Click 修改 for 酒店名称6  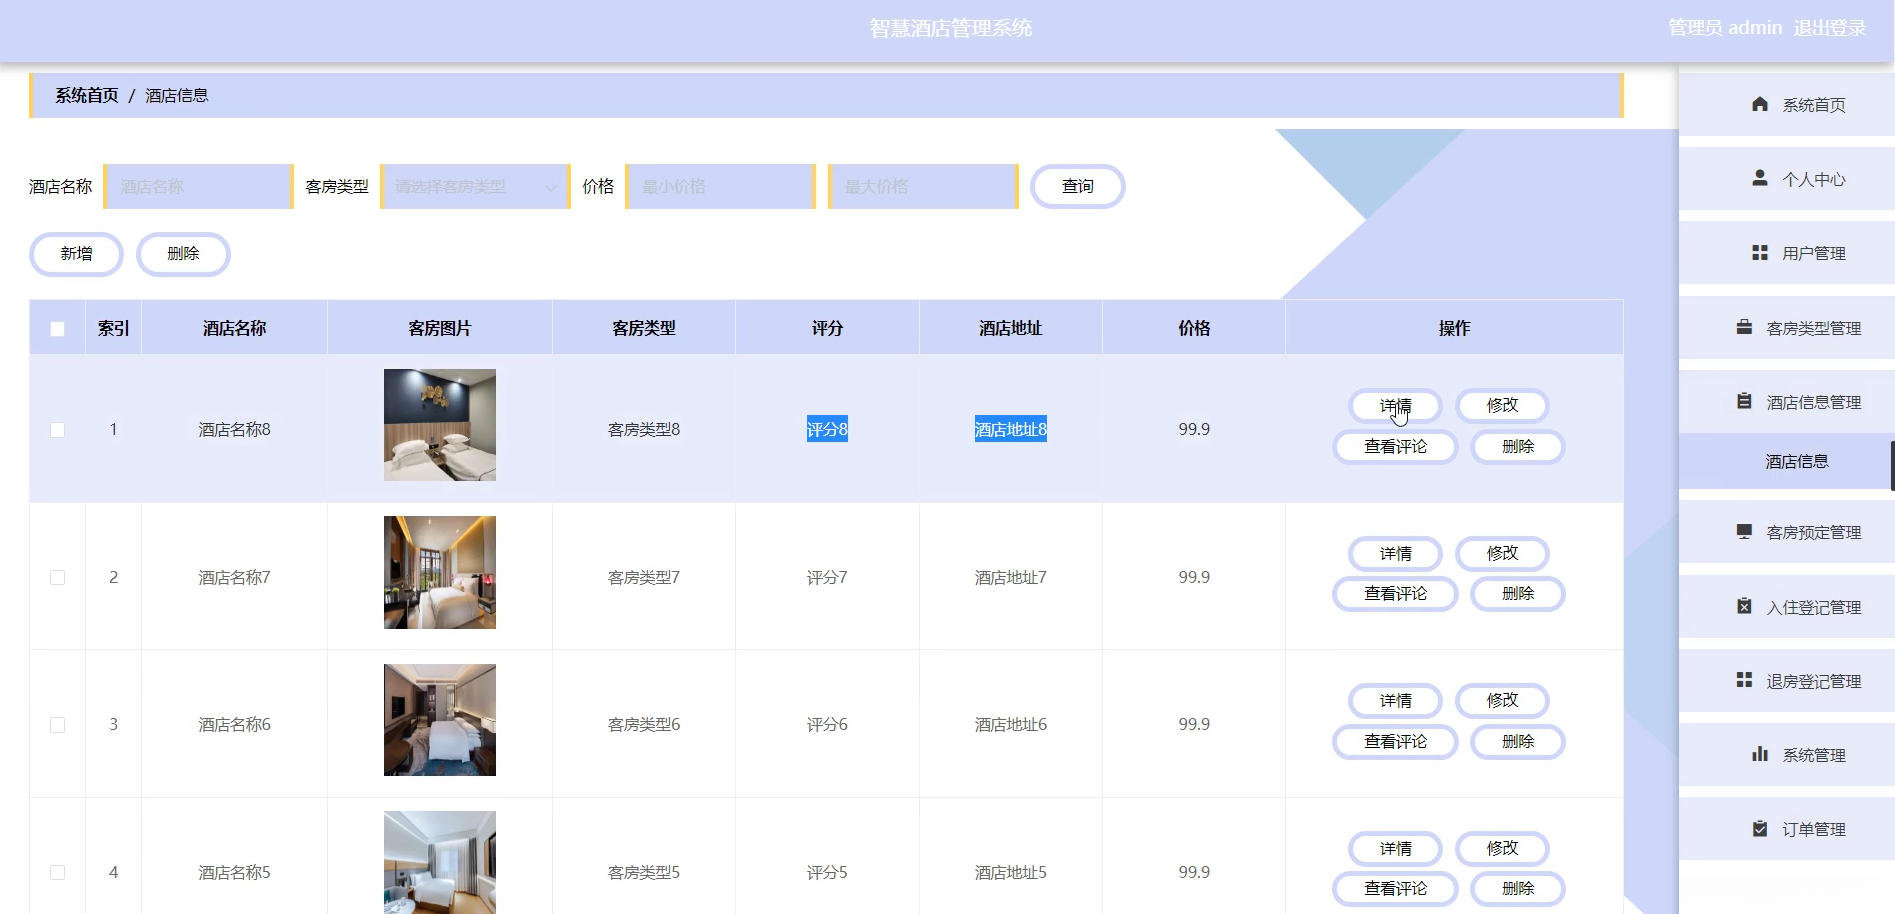(x=1502, y=701)
